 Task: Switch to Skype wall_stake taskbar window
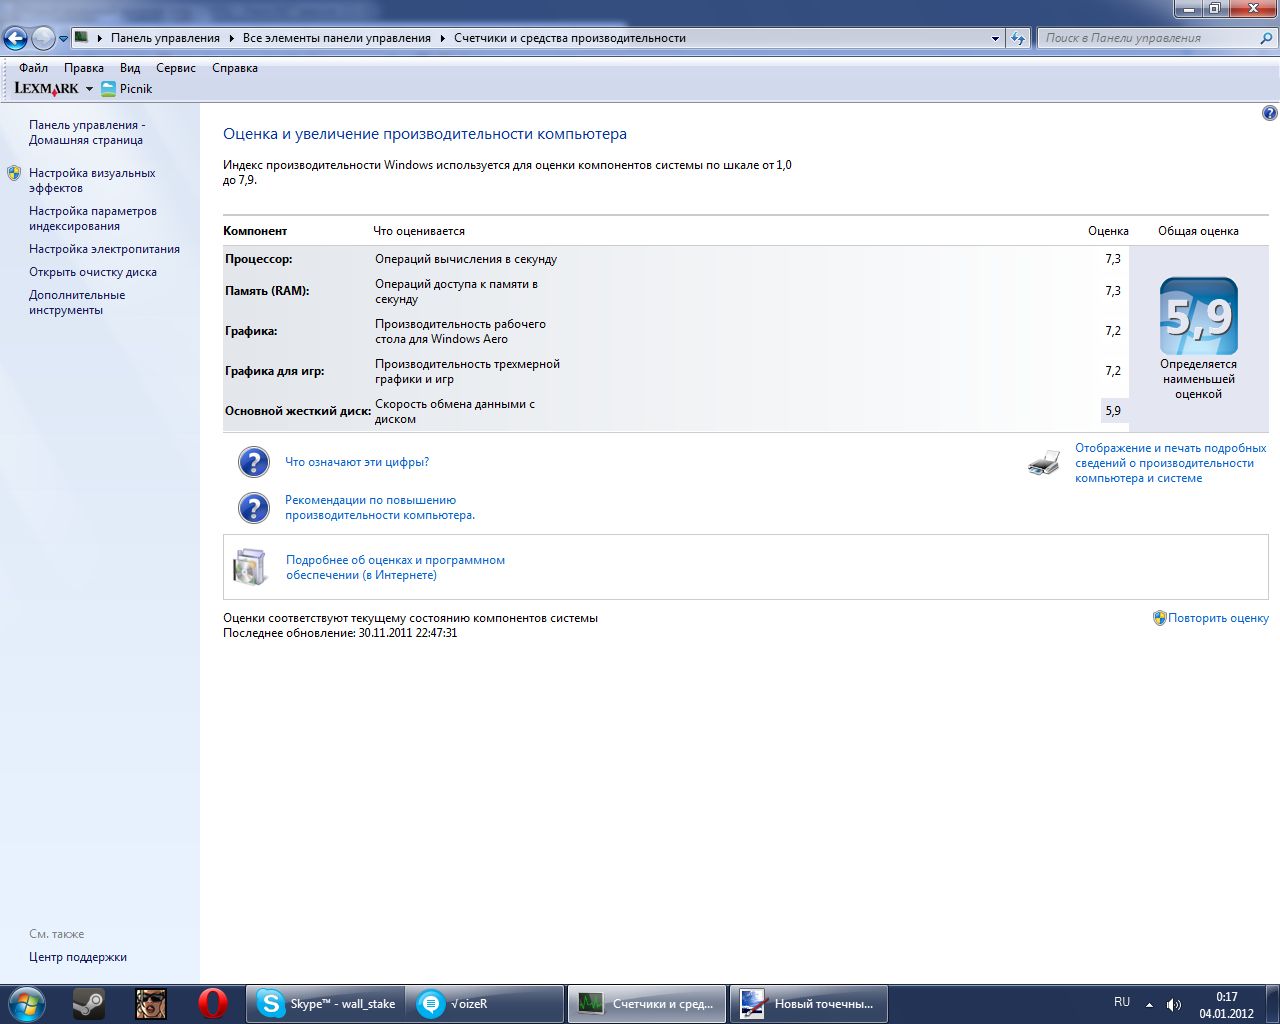326,1003
